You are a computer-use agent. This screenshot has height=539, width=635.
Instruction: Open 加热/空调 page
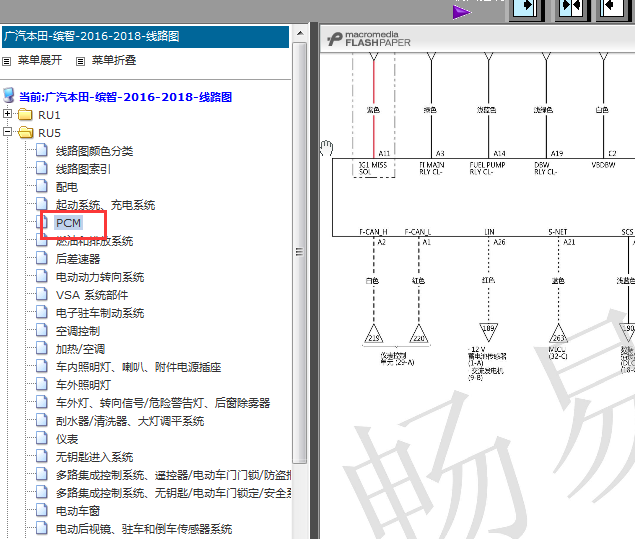click(x=80, y=349)
